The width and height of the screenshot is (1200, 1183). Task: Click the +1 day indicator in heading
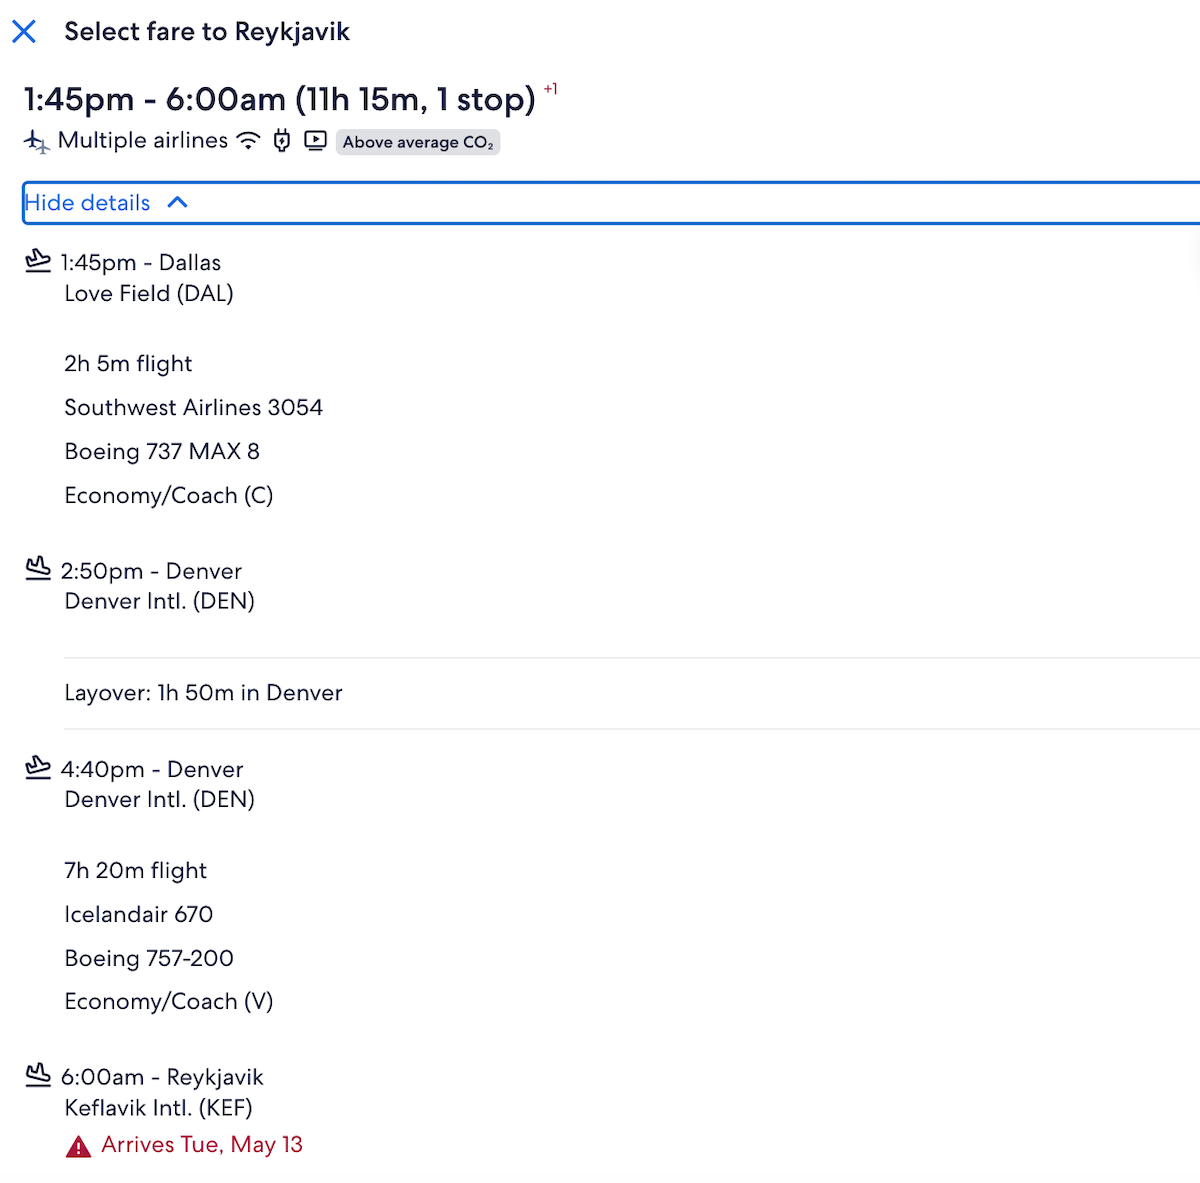pos(550,89)
